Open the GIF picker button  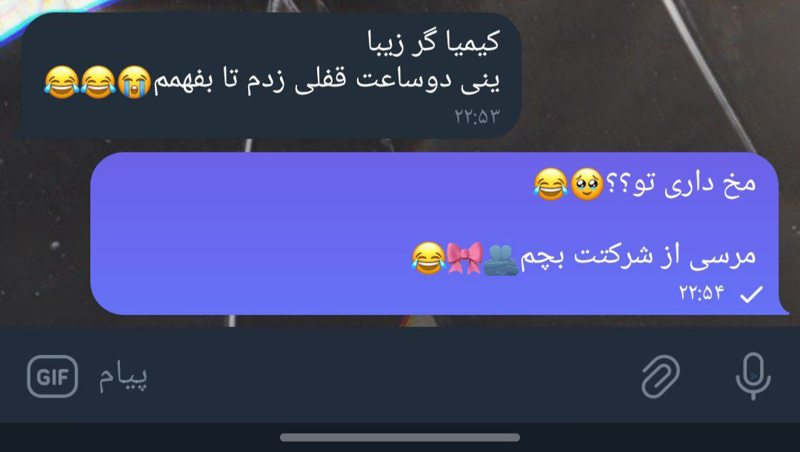pyautogui.click(x=53, y=376)
